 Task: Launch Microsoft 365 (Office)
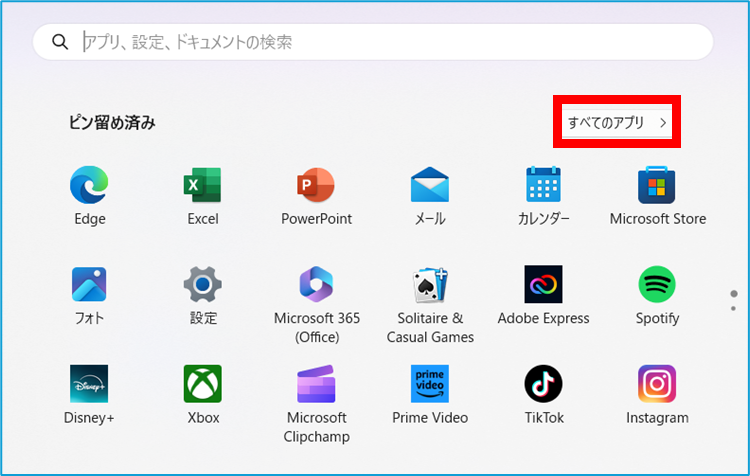[x=316, y=286]
